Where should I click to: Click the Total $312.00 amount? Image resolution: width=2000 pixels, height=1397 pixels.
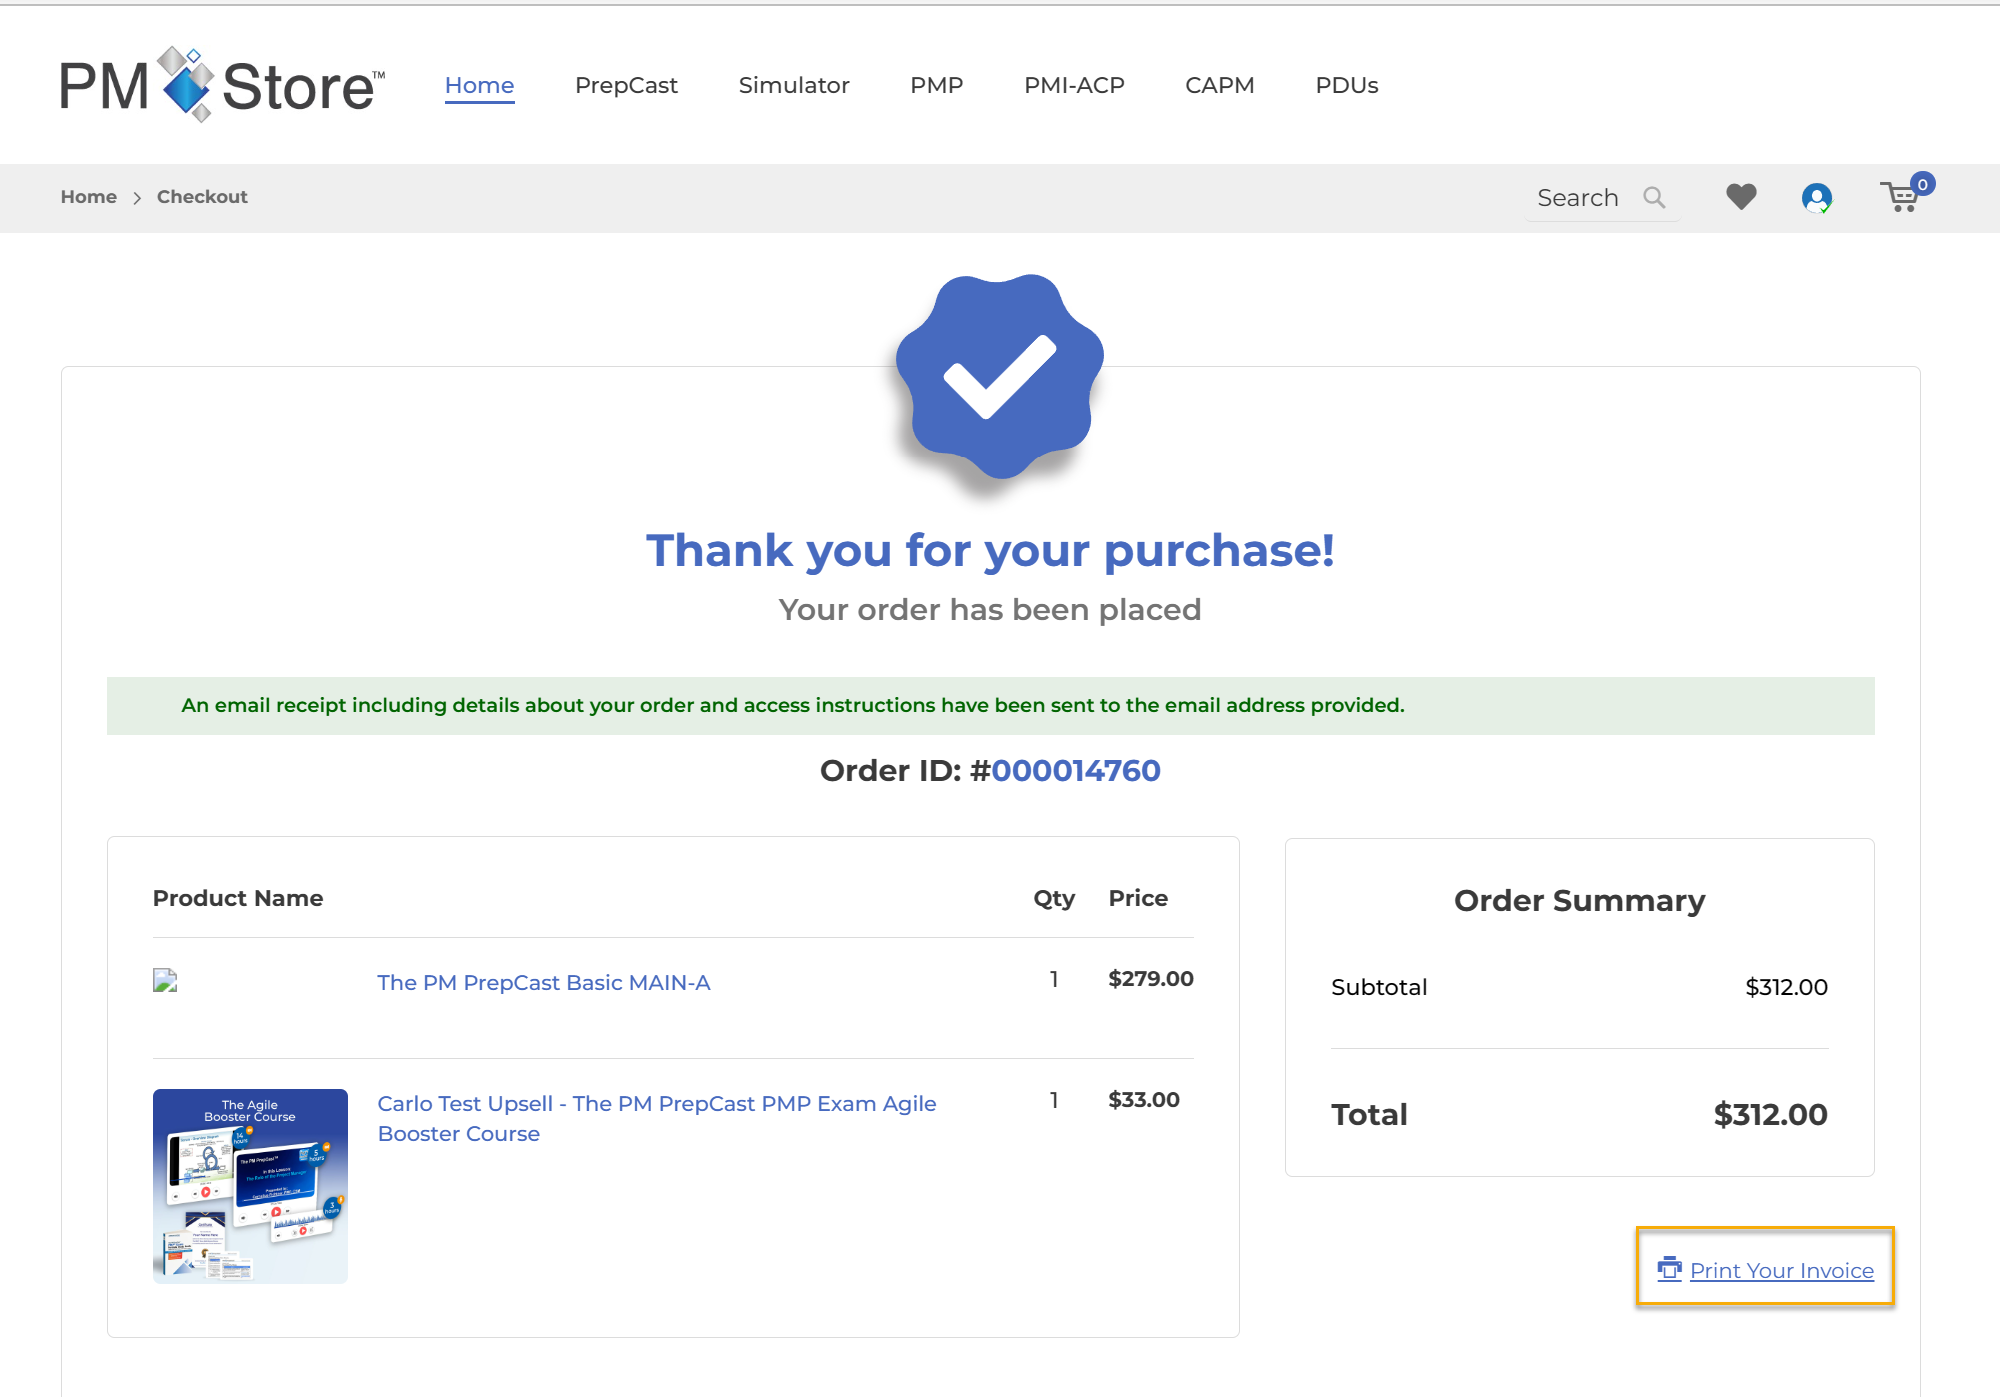click(x=1771, y=1115)
